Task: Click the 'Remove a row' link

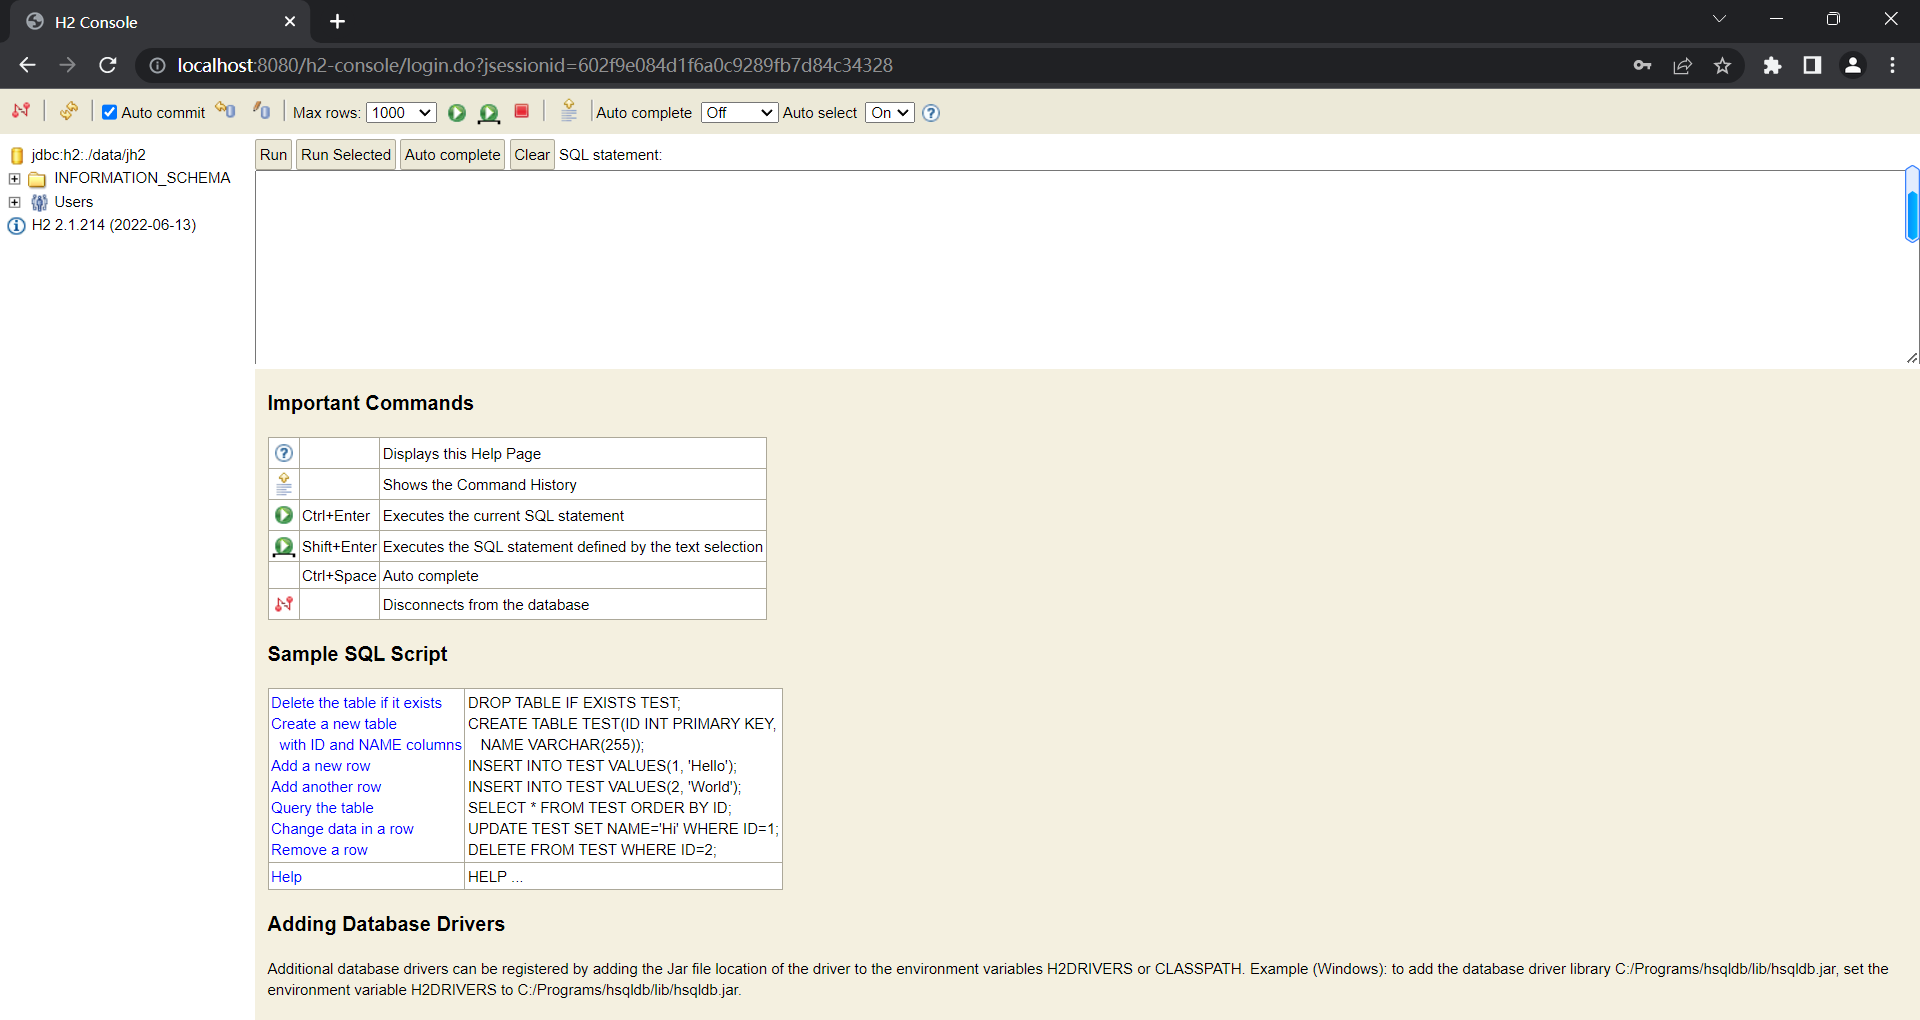Action: (x=319, y=850)
